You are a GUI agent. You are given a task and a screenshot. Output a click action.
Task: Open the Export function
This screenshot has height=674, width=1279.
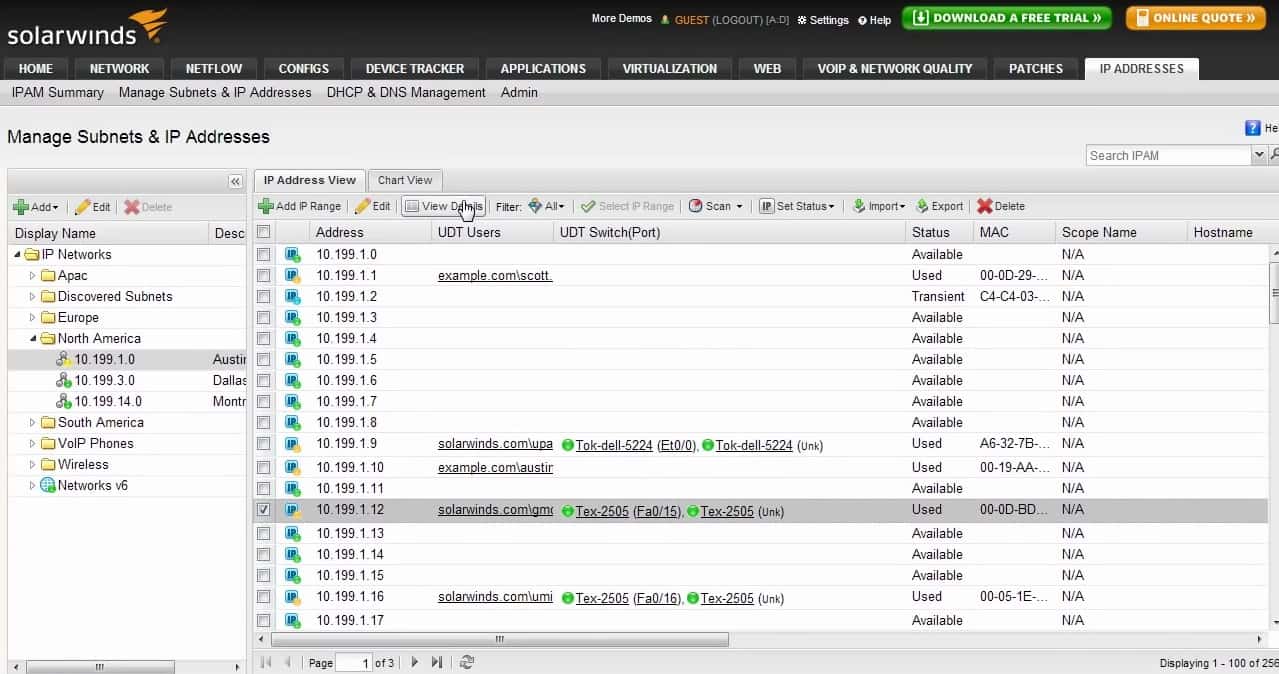pos(938,206)
